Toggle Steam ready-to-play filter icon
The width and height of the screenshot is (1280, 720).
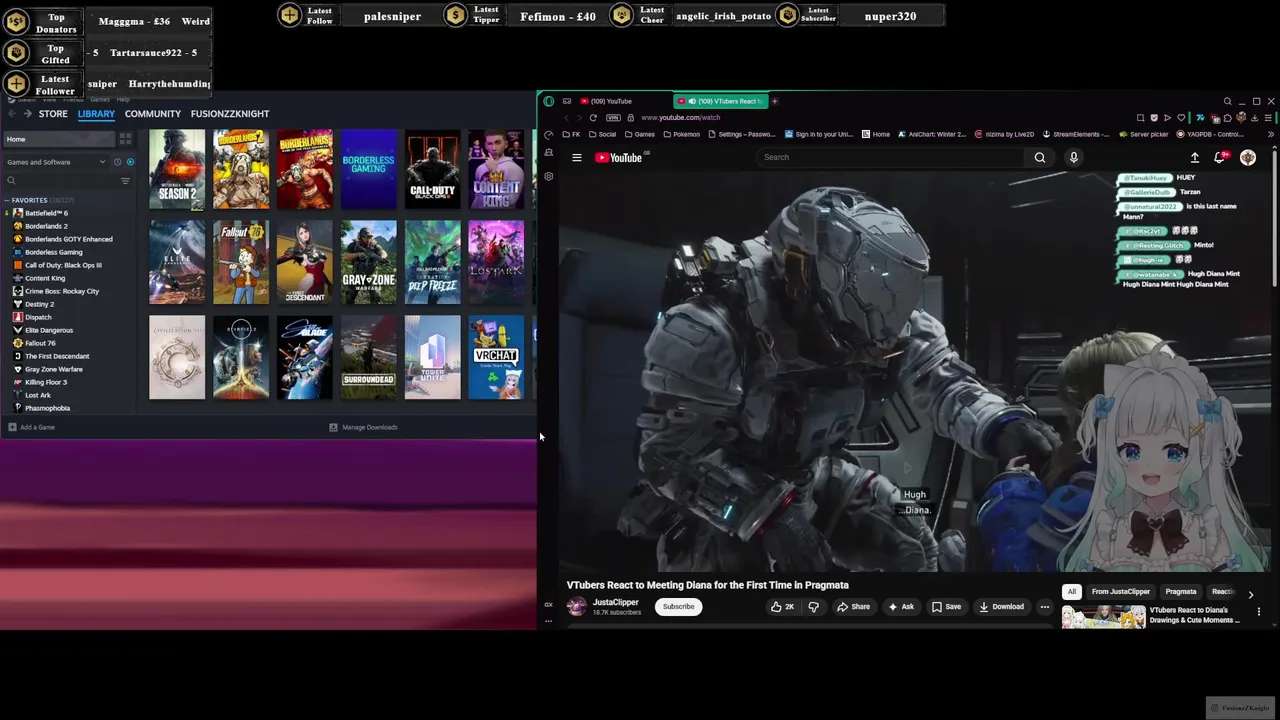pos(130,162)
